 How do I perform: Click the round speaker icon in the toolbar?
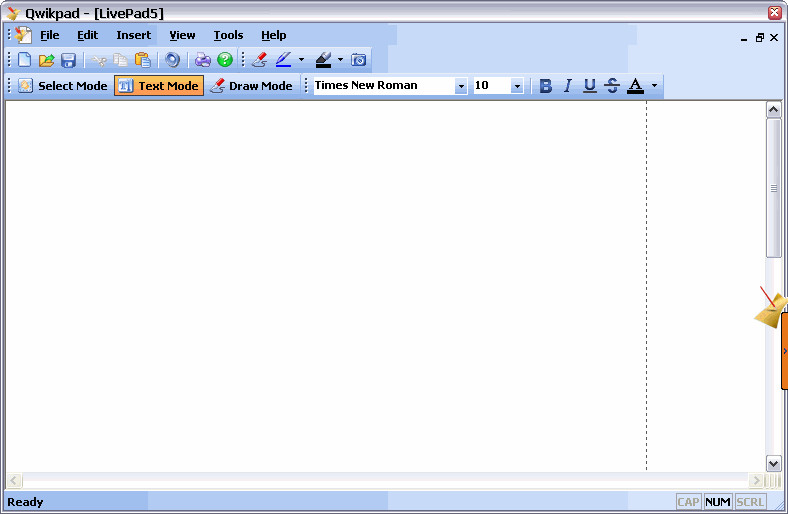tap(172, 60)
